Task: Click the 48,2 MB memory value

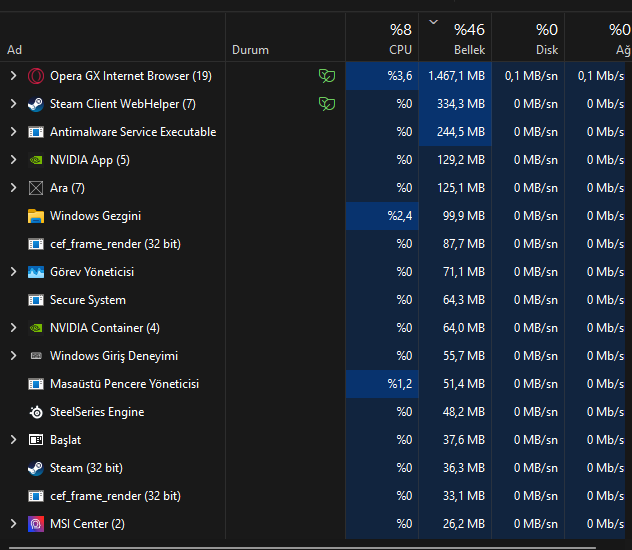Action: tap(464, 412)
